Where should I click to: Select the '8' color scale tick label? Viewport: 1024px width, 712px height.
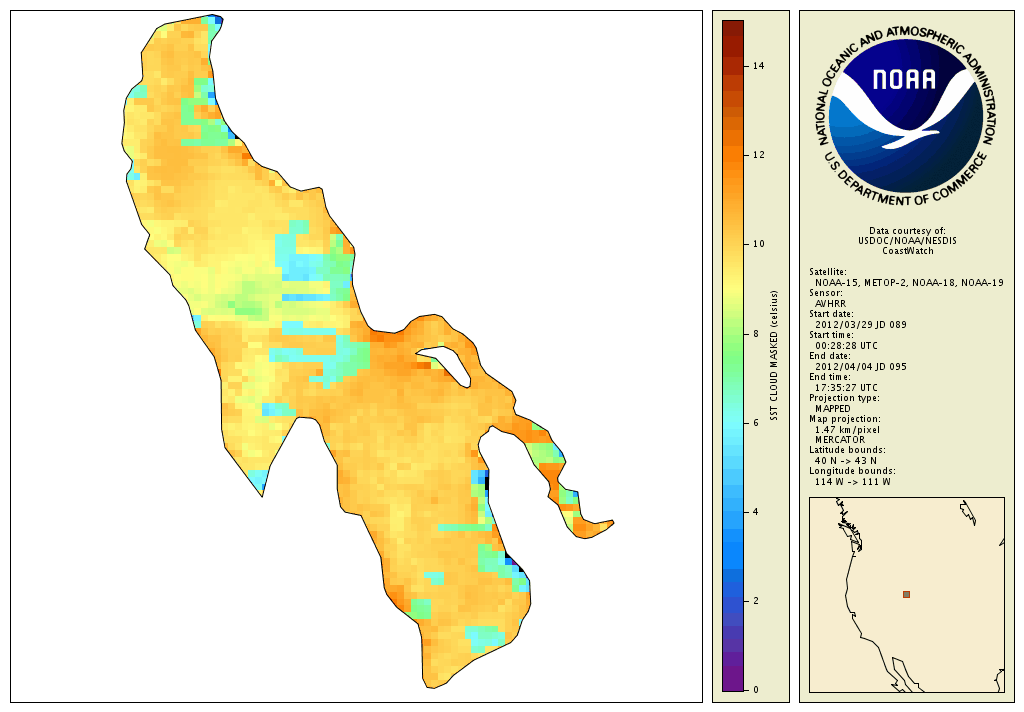[756, 334]
